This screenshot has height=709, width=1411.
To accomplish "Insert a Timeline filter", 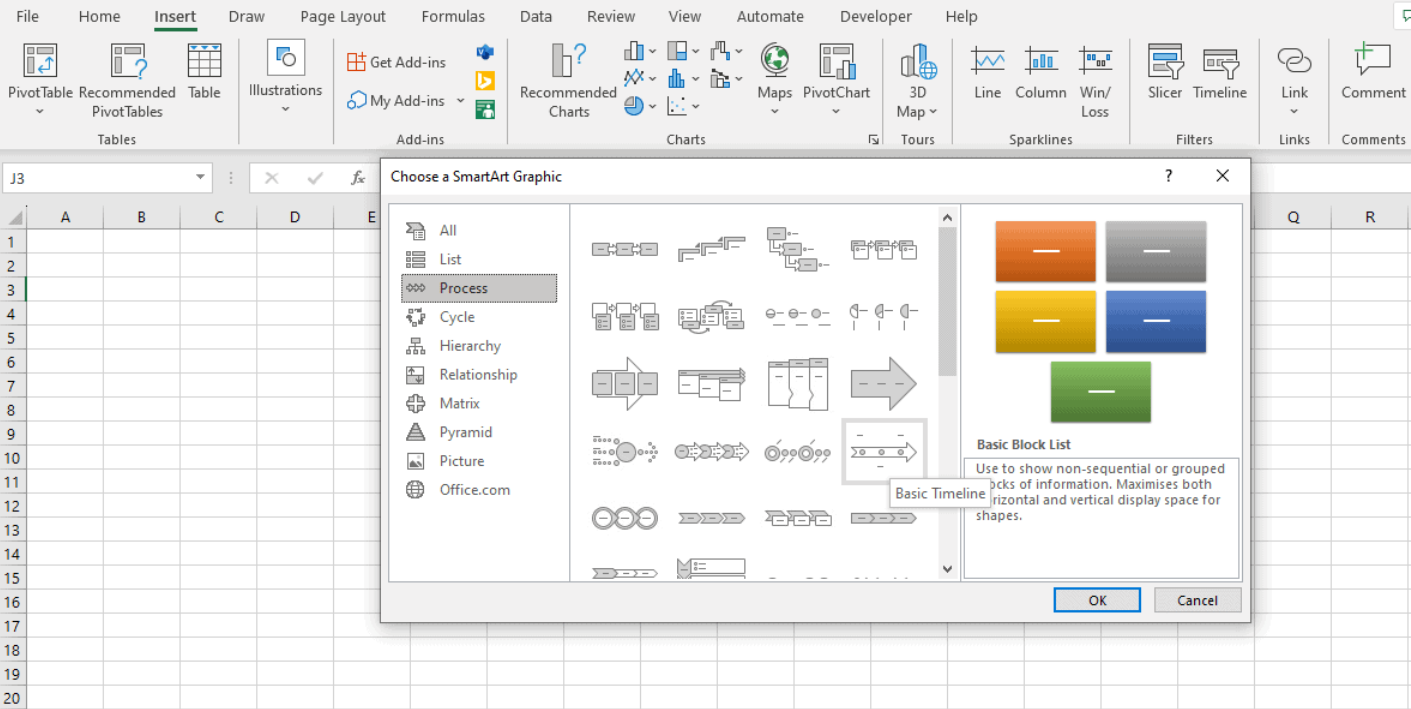I will (1220, 75).
